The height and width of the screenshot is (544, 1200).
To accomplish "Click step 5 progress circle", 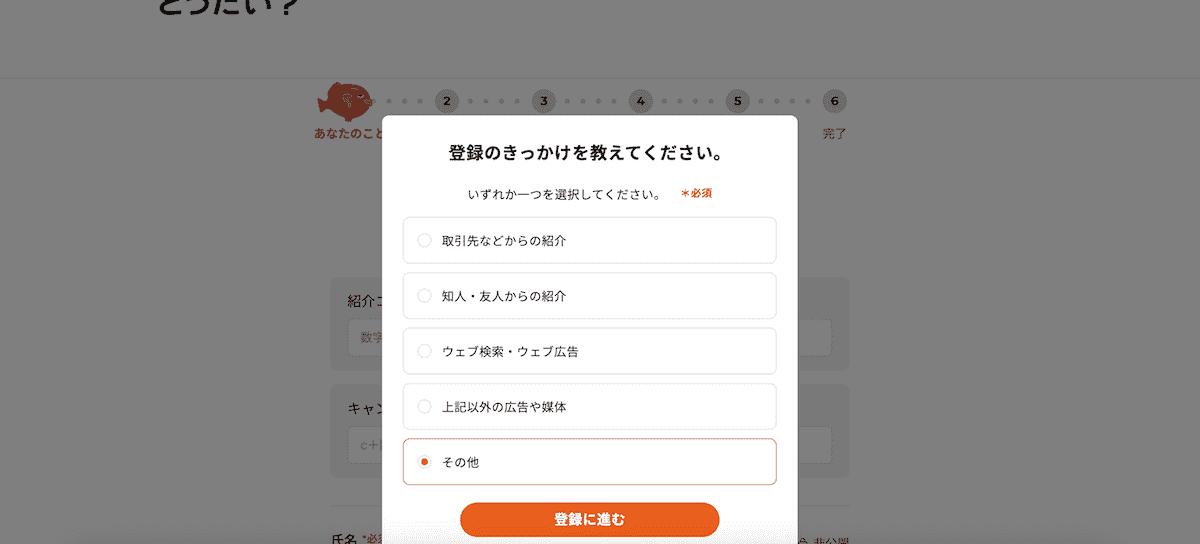I will (x=737, y=100).
